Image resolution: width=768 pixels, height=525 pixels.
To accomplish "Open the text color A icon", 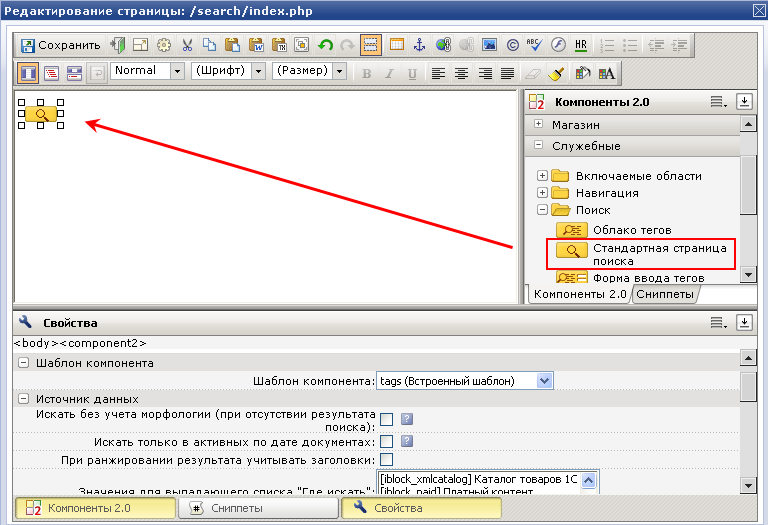I will click(x=606, y=73).
